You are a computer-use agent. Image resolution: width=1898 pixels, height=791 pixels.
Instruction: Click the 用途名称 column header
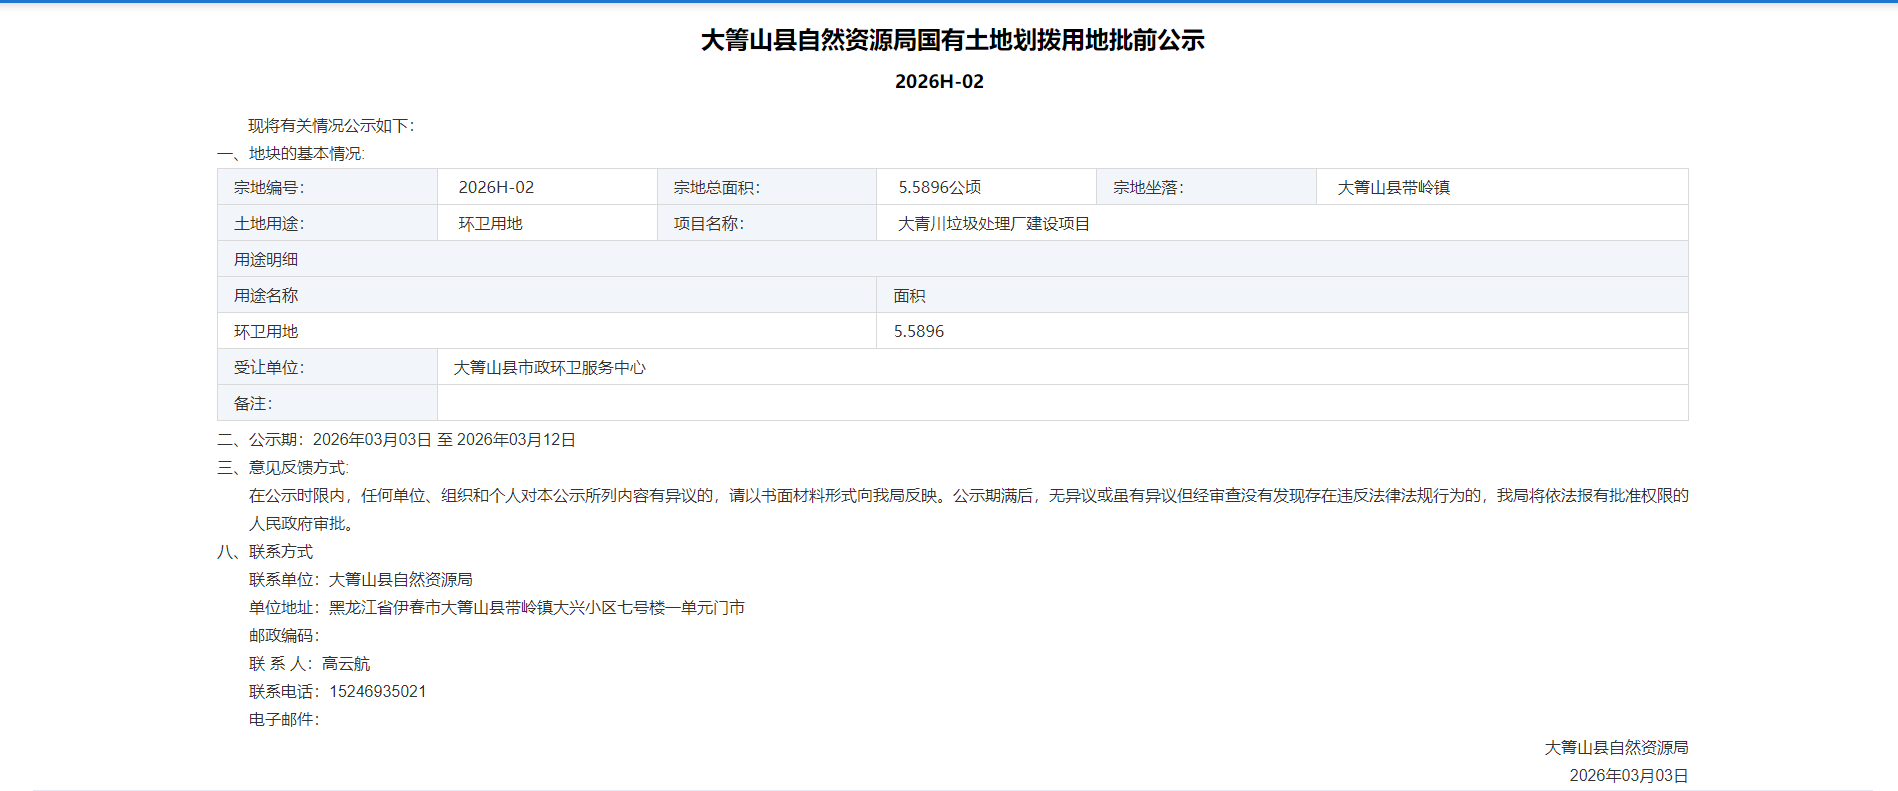pos(266,295)
